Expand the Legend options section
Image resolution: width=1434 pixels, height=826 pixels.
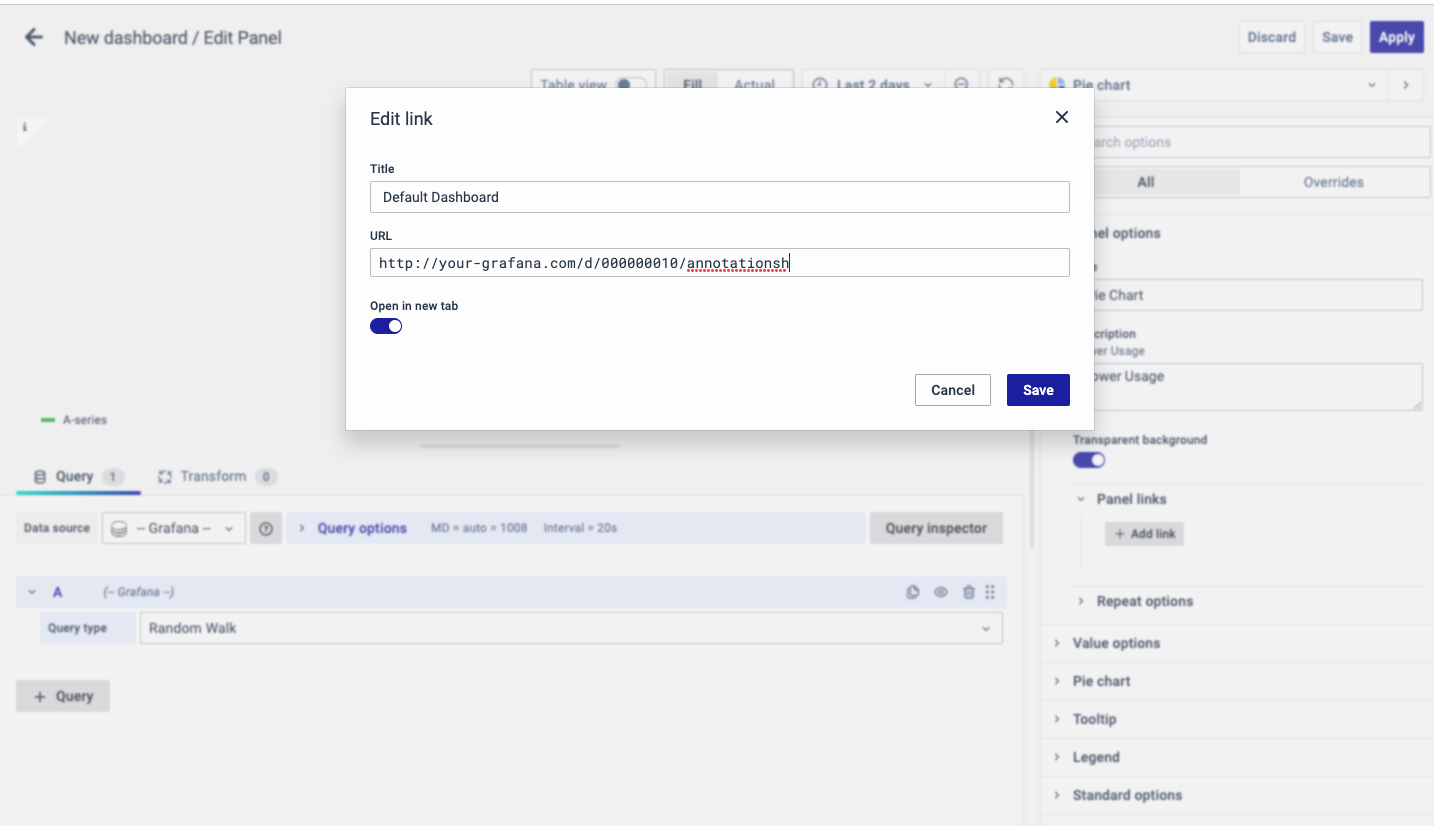click(x=1096, y=757)
